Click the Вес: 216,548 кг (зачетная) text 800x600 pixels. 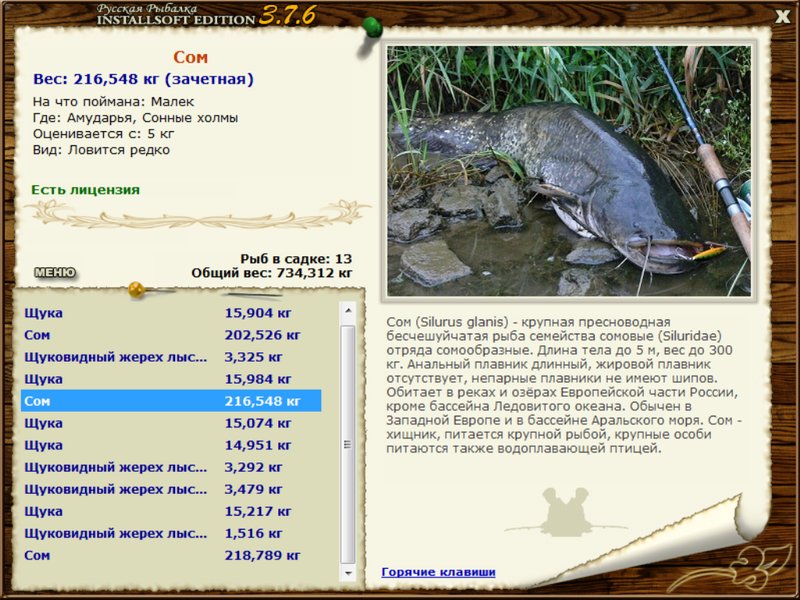tap(143, 79)
